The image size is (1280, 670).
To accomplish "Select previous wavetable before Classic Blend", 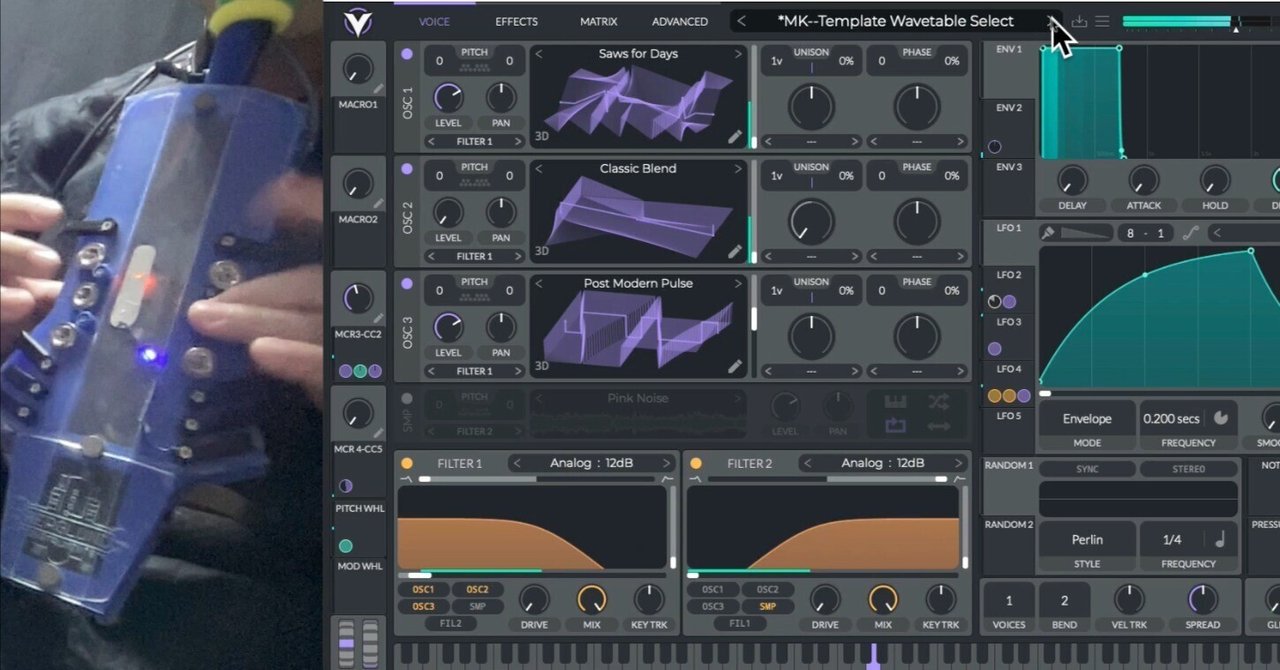I will [538, 169].
